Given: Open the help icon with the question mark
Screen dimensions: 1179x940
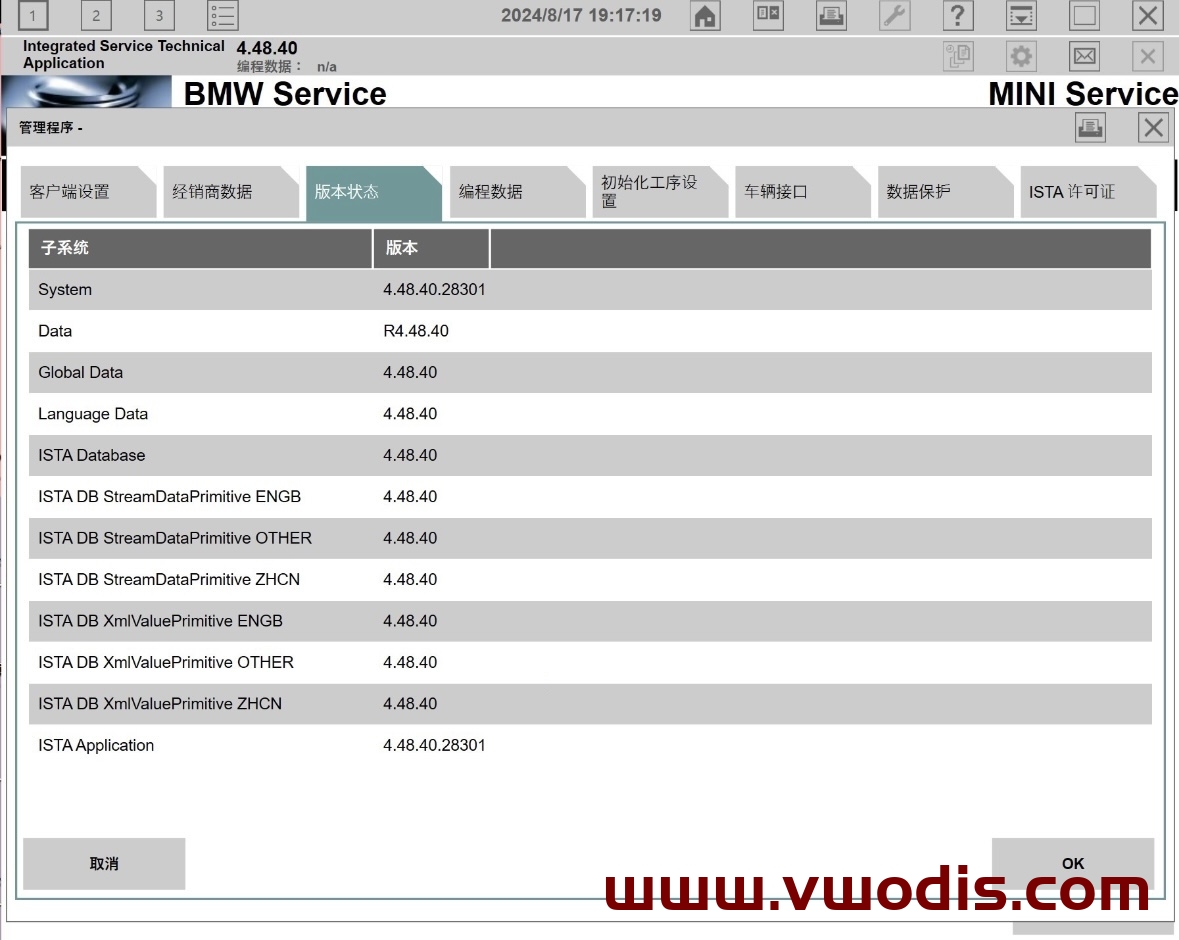Looking at the screenshot, I should pyautogui.click(x=958, y=16).
